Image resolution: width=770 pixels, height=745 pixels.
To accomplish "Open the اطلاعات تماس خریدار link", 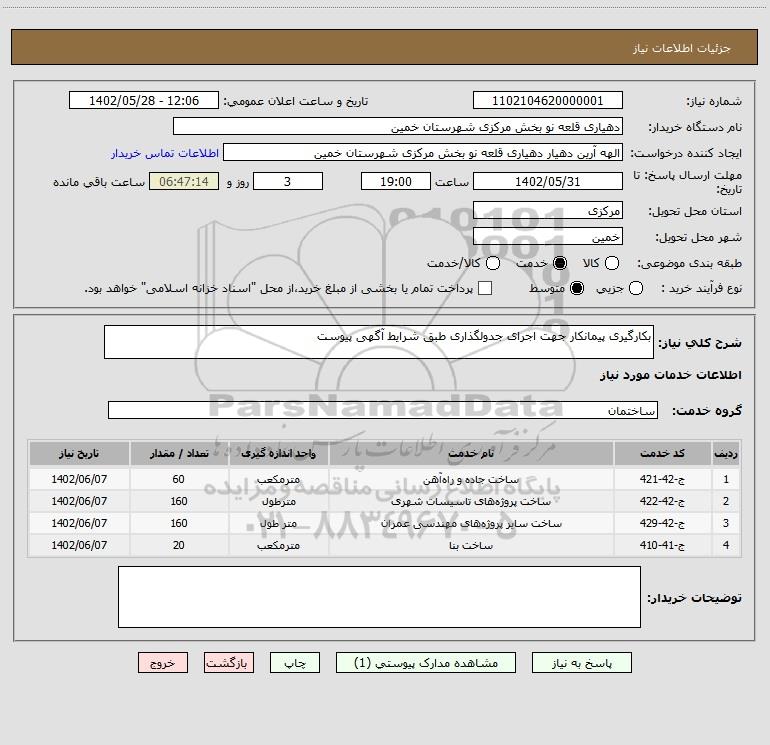I will [x=165, y=153].
